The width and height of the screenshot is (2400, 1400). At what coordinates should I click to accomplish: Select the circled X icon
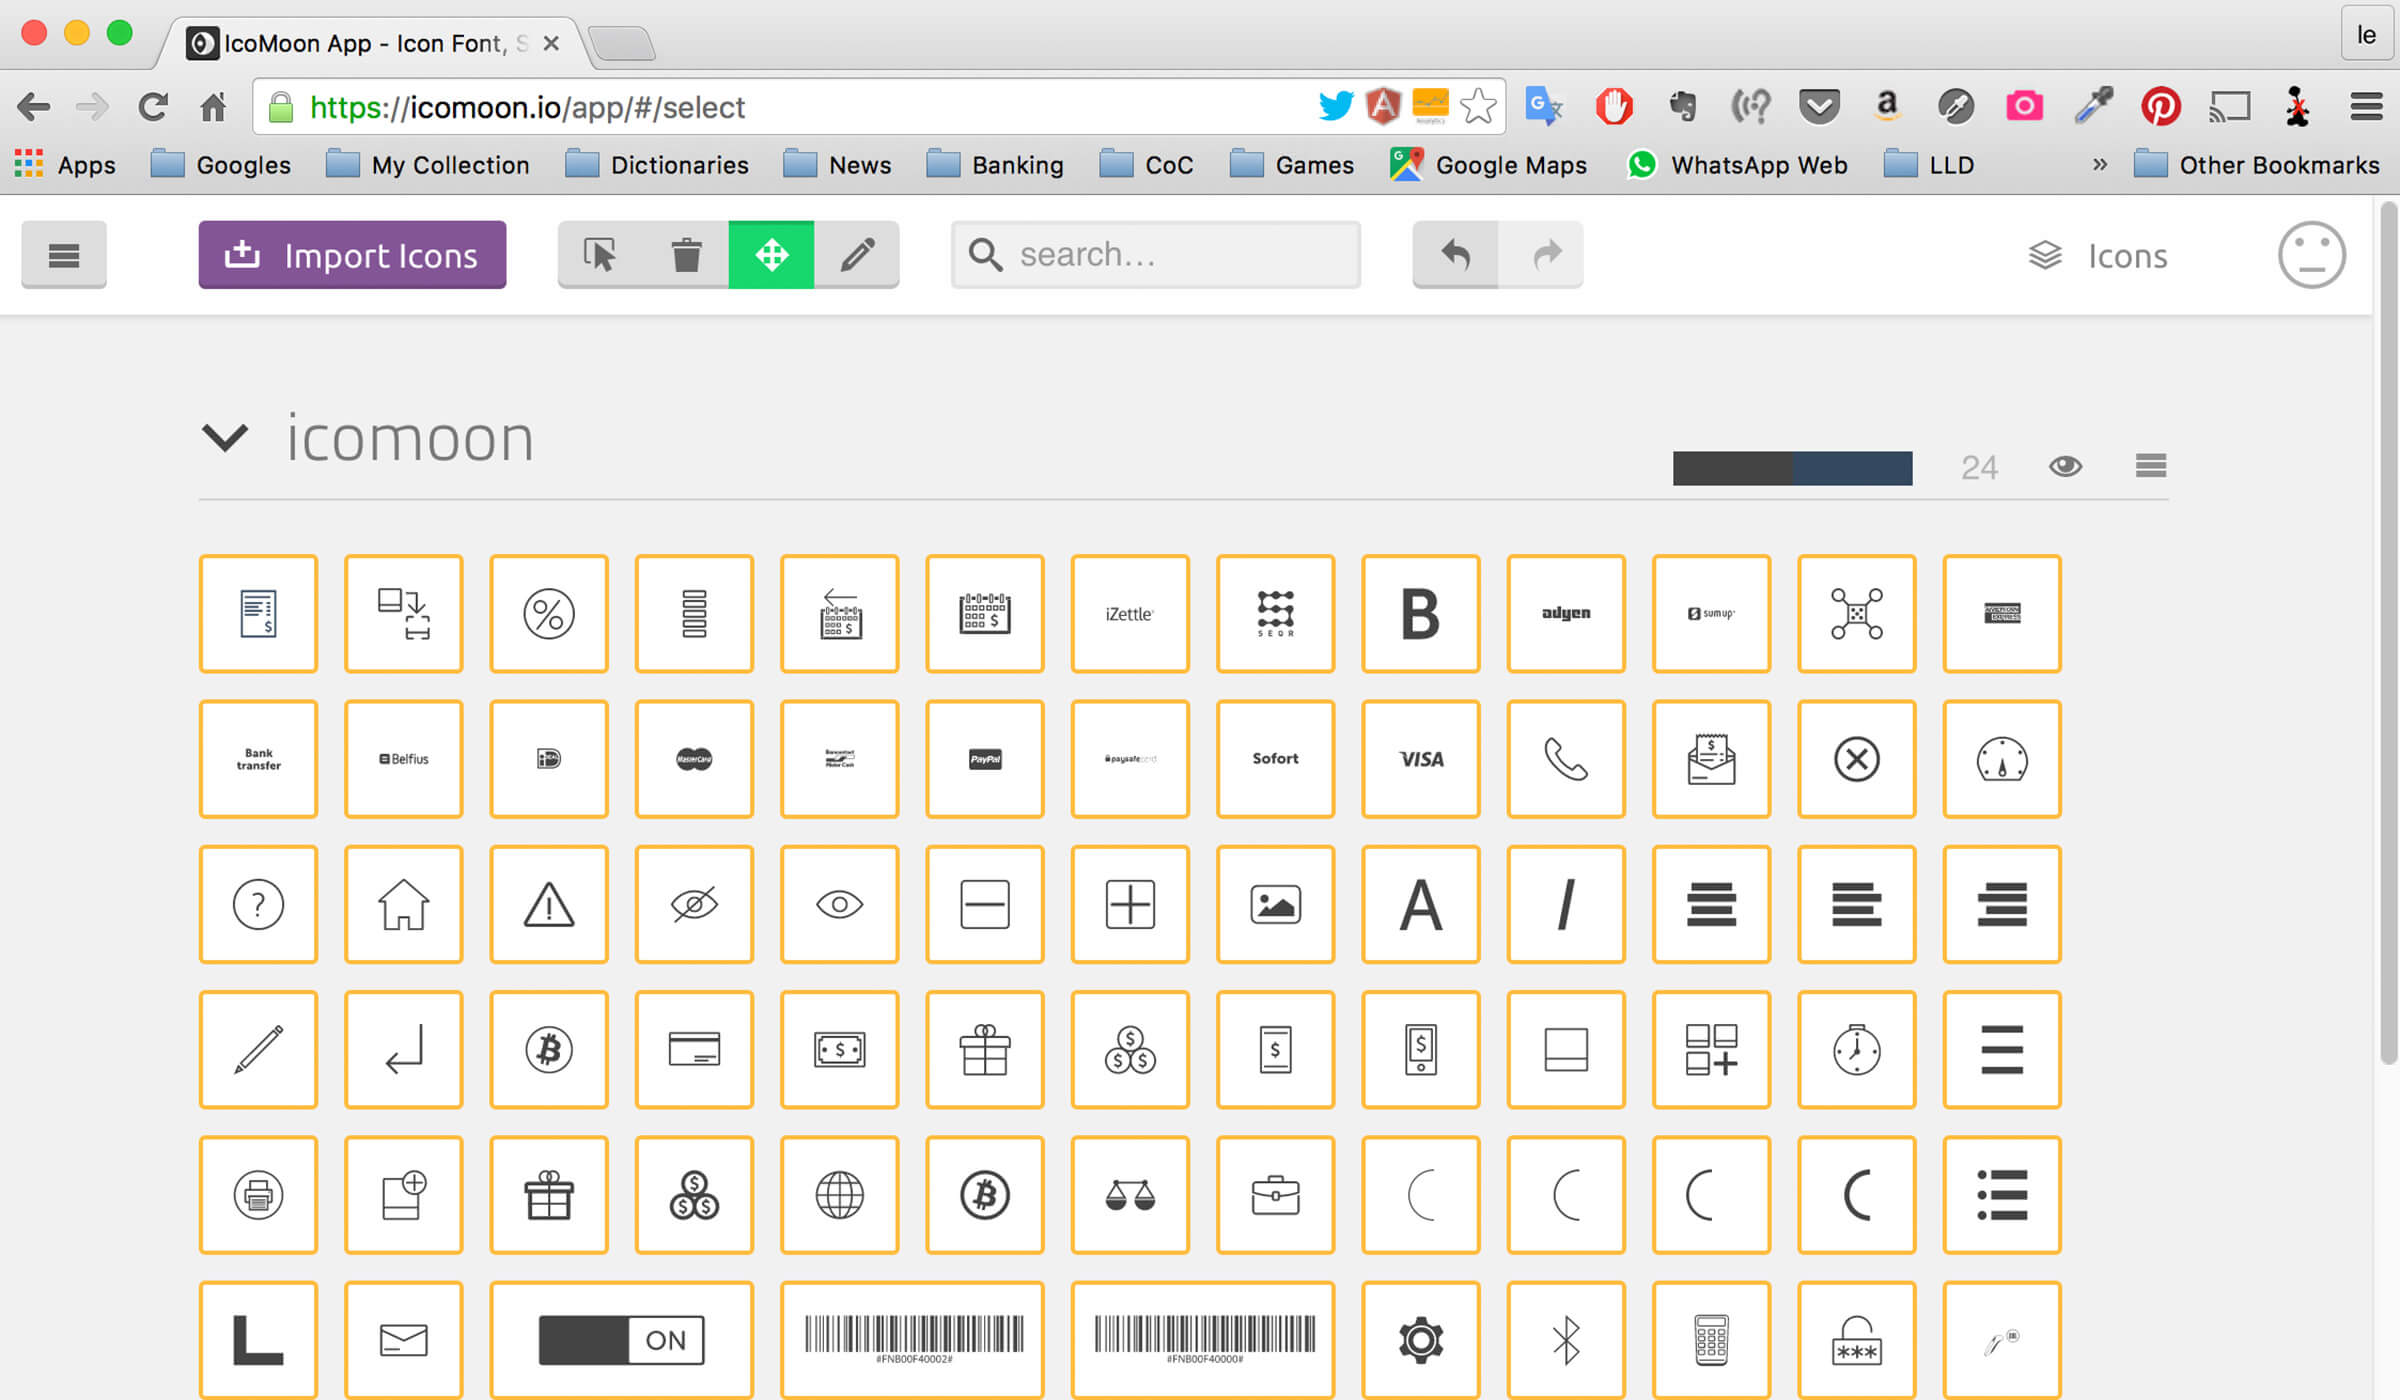click(x=1857, y=759)
